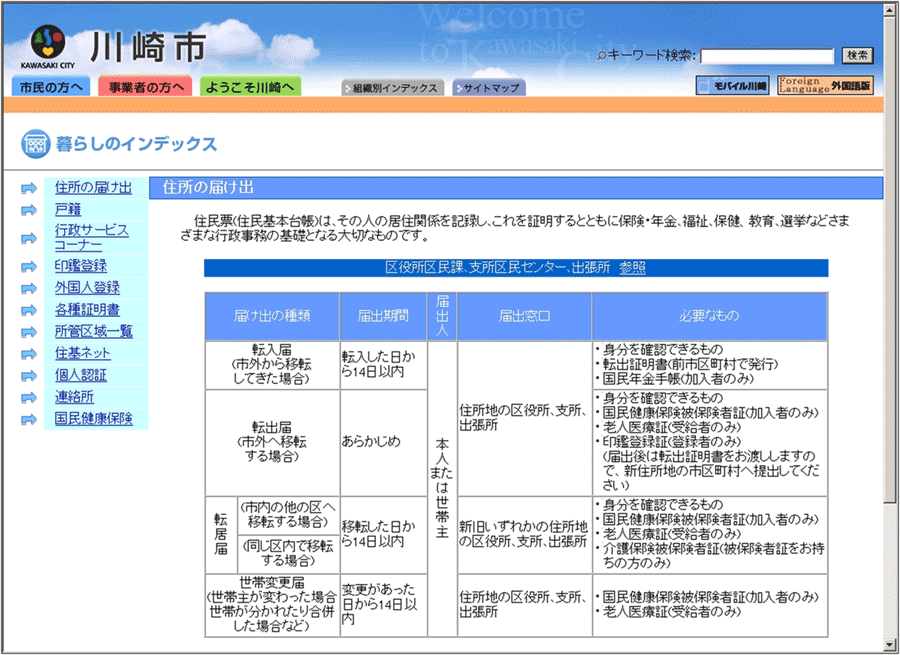Open the Foreign Language 外国語版 banner
The height and width of the screenshot is (655, 900).
[x=825, y=86]
